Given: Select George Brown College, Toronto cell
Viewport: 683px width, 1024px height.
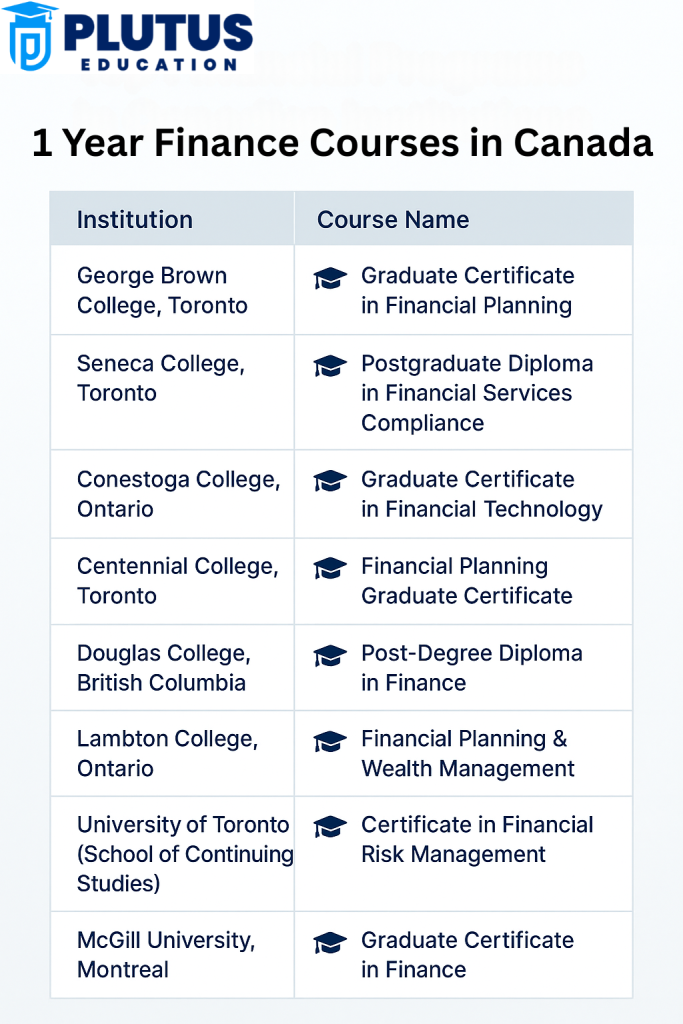Looking at the screenshot, I should (162, 291).
